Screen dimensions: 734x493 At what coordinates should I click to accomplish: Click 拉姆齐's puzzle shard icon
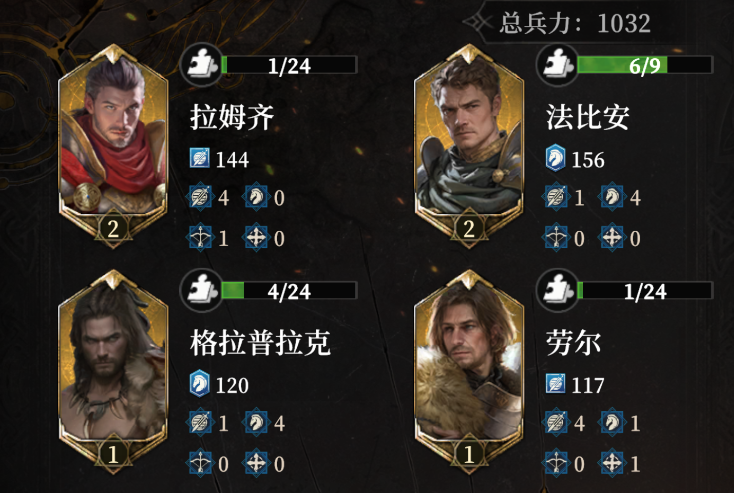[x=202, y=66]
